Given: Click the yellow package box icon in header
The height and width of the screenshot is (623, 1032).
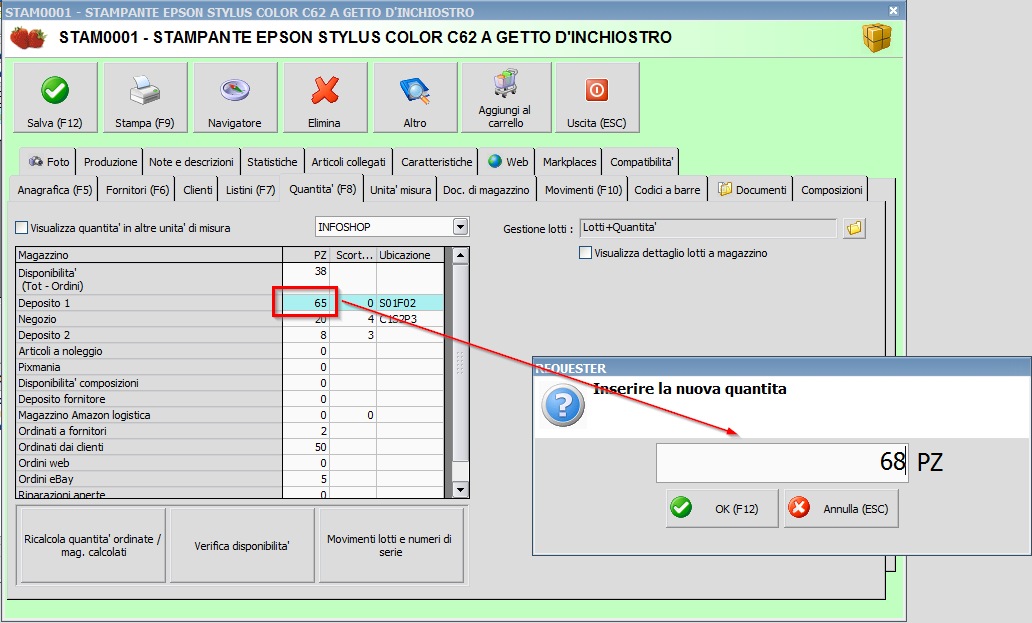Looking at the screenshot, I should 877,37.
